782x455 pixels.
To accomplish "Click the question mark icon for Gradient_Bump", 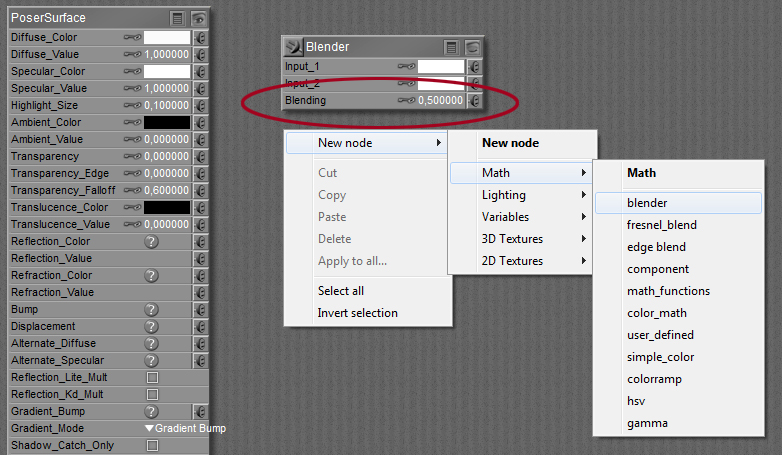I will pyautogui.click(x=152, y=412).
